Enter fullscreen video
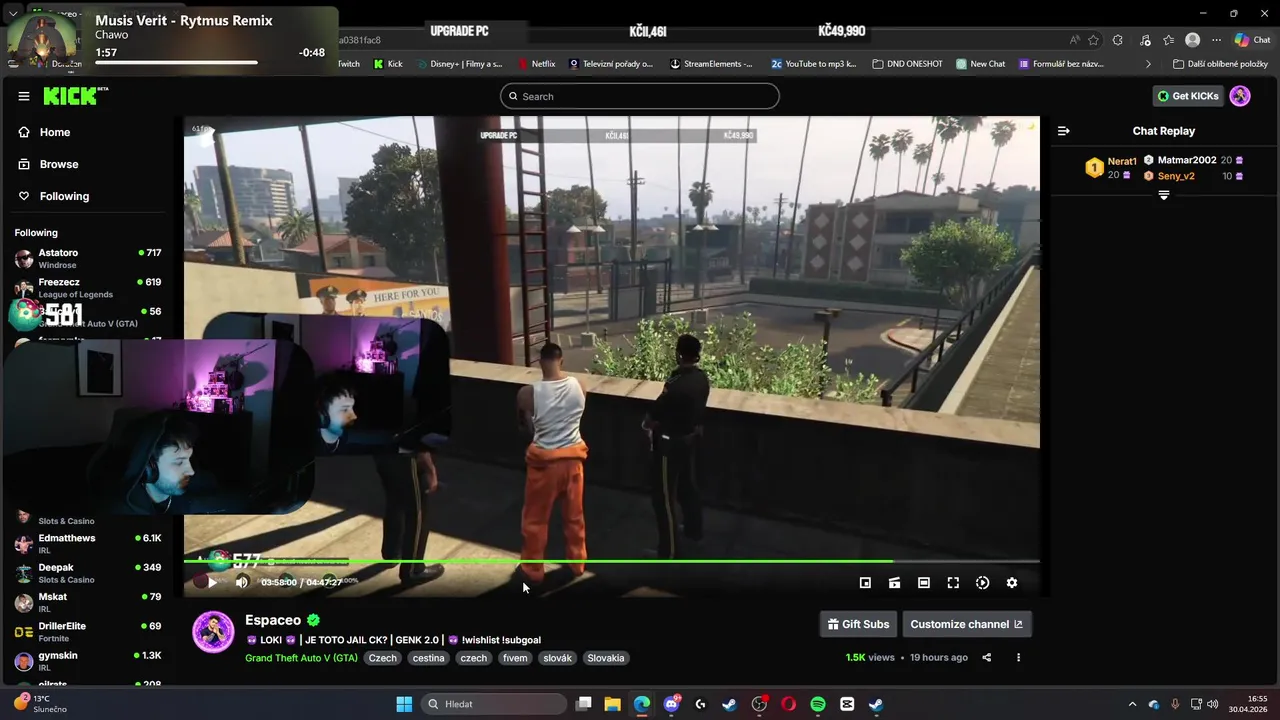The width and height of the screenshot is (1280, 720). tap(953, 583)
